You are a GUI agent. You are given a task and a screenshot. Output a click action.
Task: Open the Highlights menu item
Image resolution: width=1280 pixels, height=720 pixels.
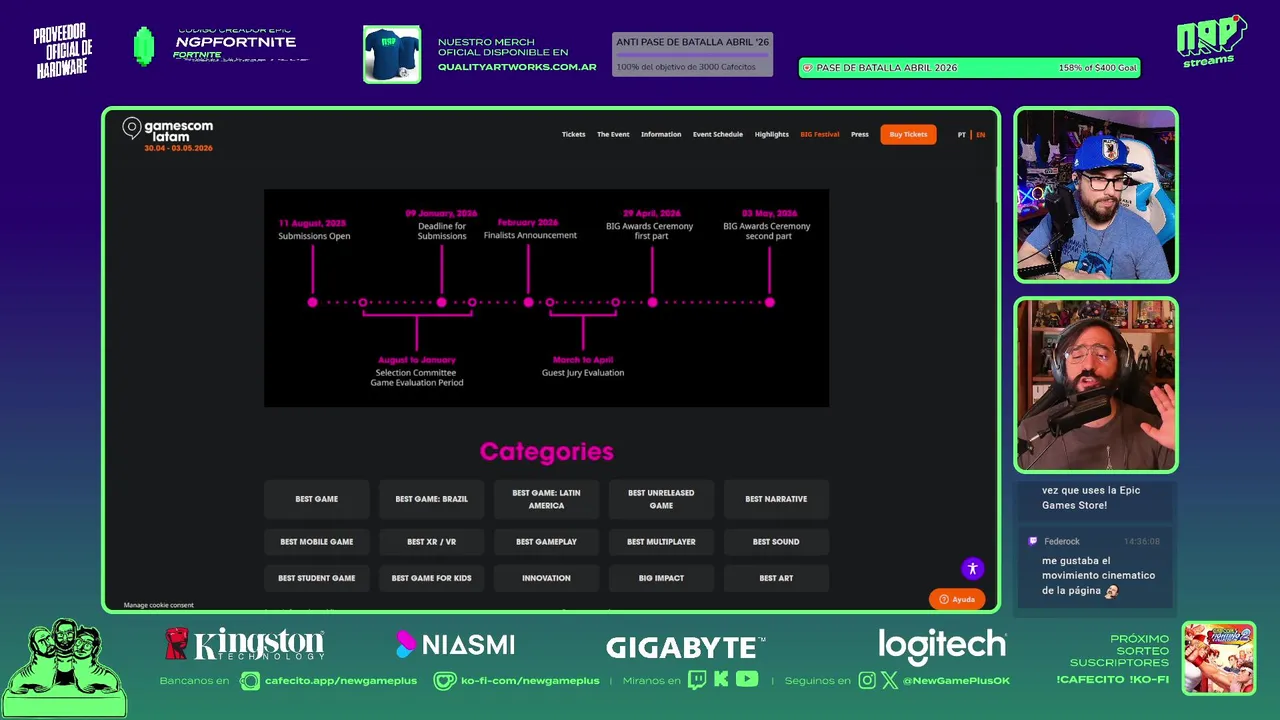772,134
